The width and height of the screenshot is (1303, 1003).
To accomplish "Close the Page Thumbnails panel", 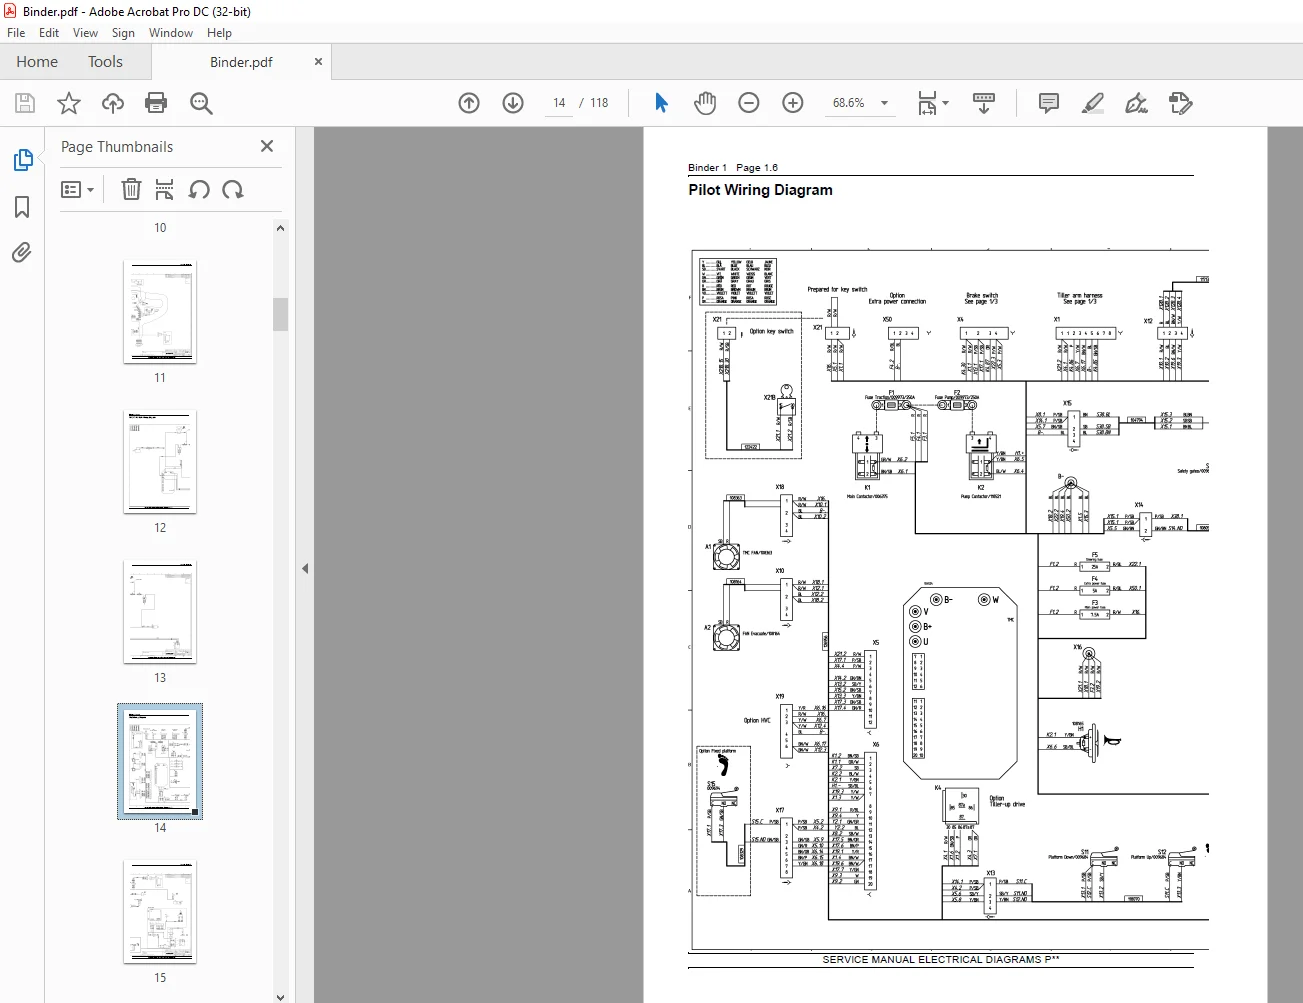I will click(267, 146).
